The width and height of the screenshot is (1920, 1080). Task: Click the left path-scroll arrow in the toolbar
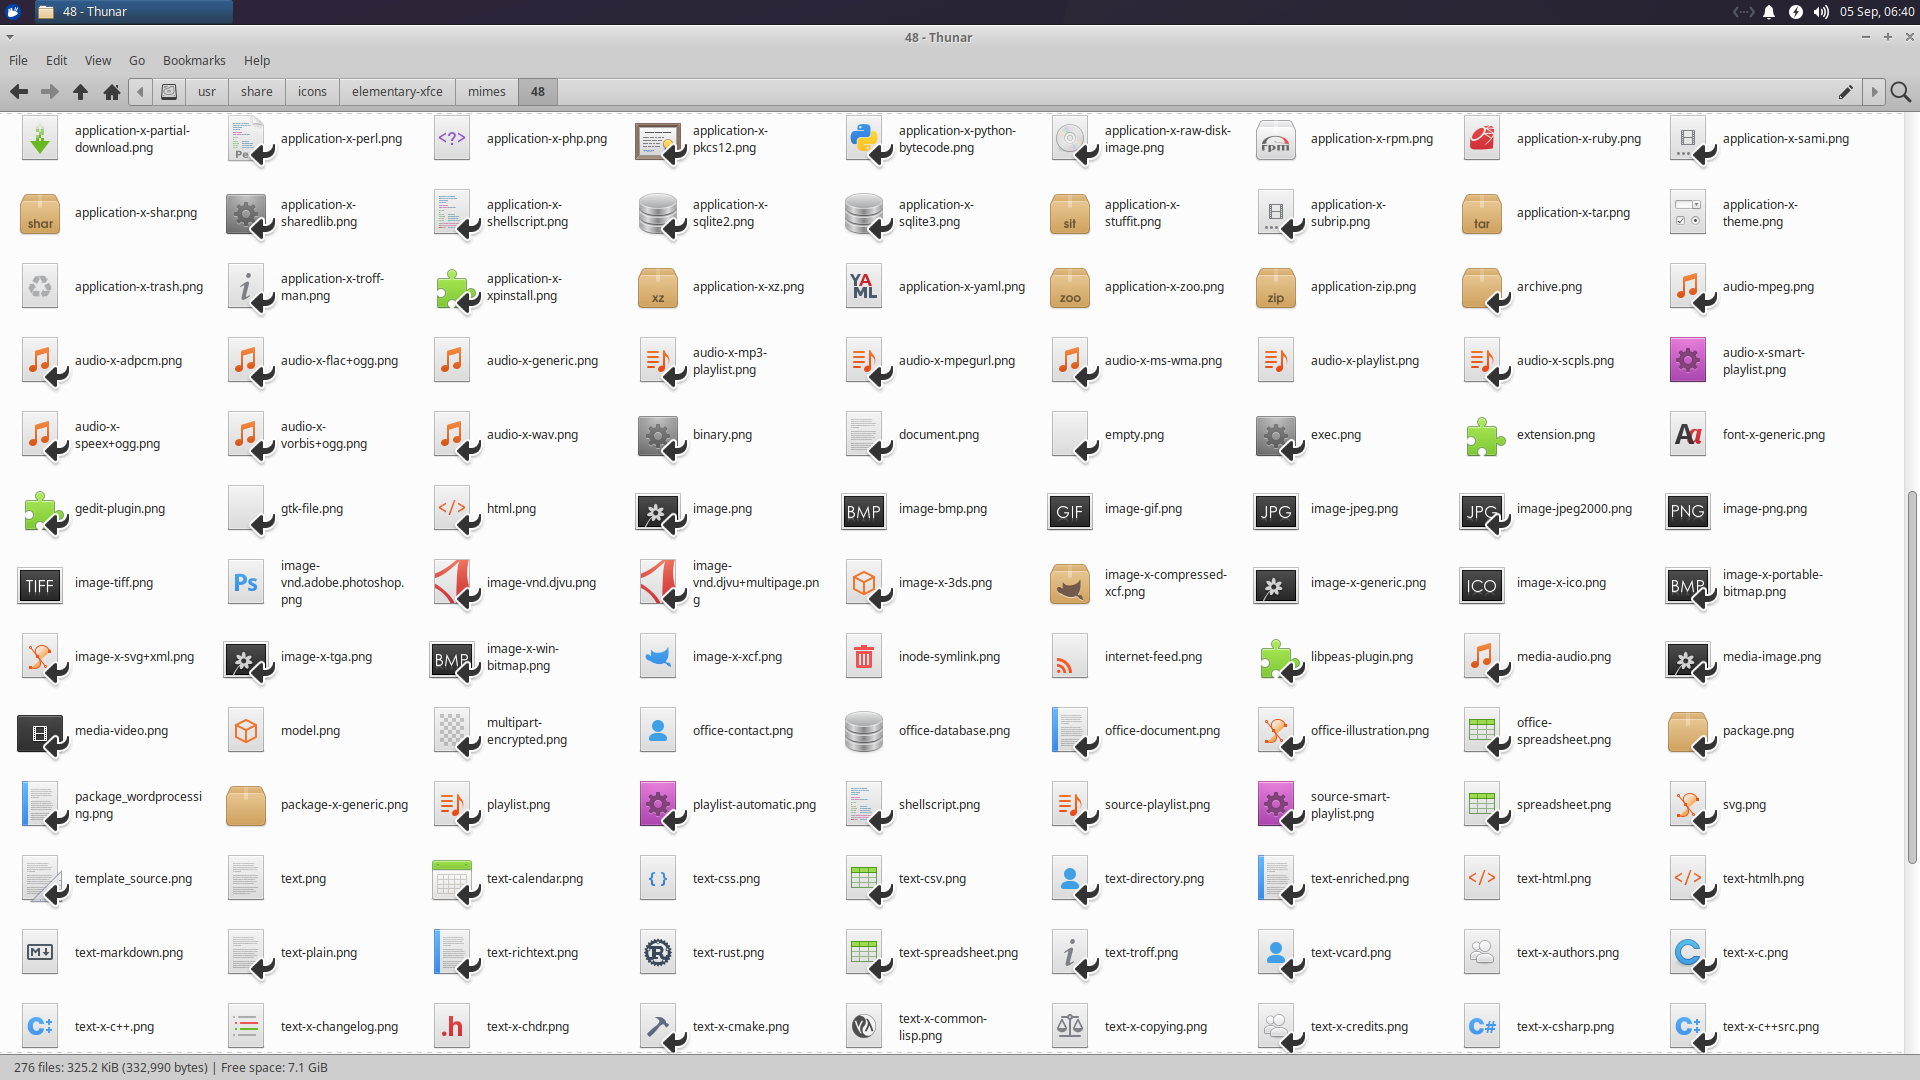tap(140, 91)
